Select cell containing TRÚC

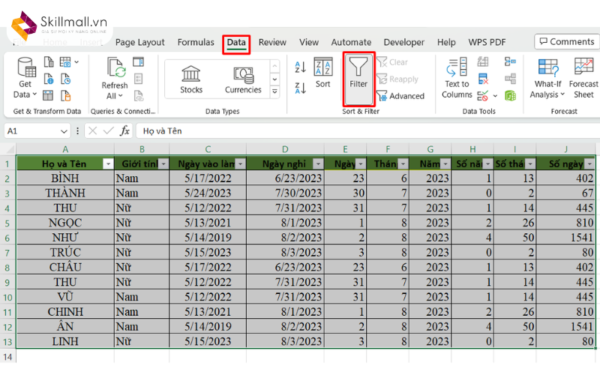click(65, 253)
